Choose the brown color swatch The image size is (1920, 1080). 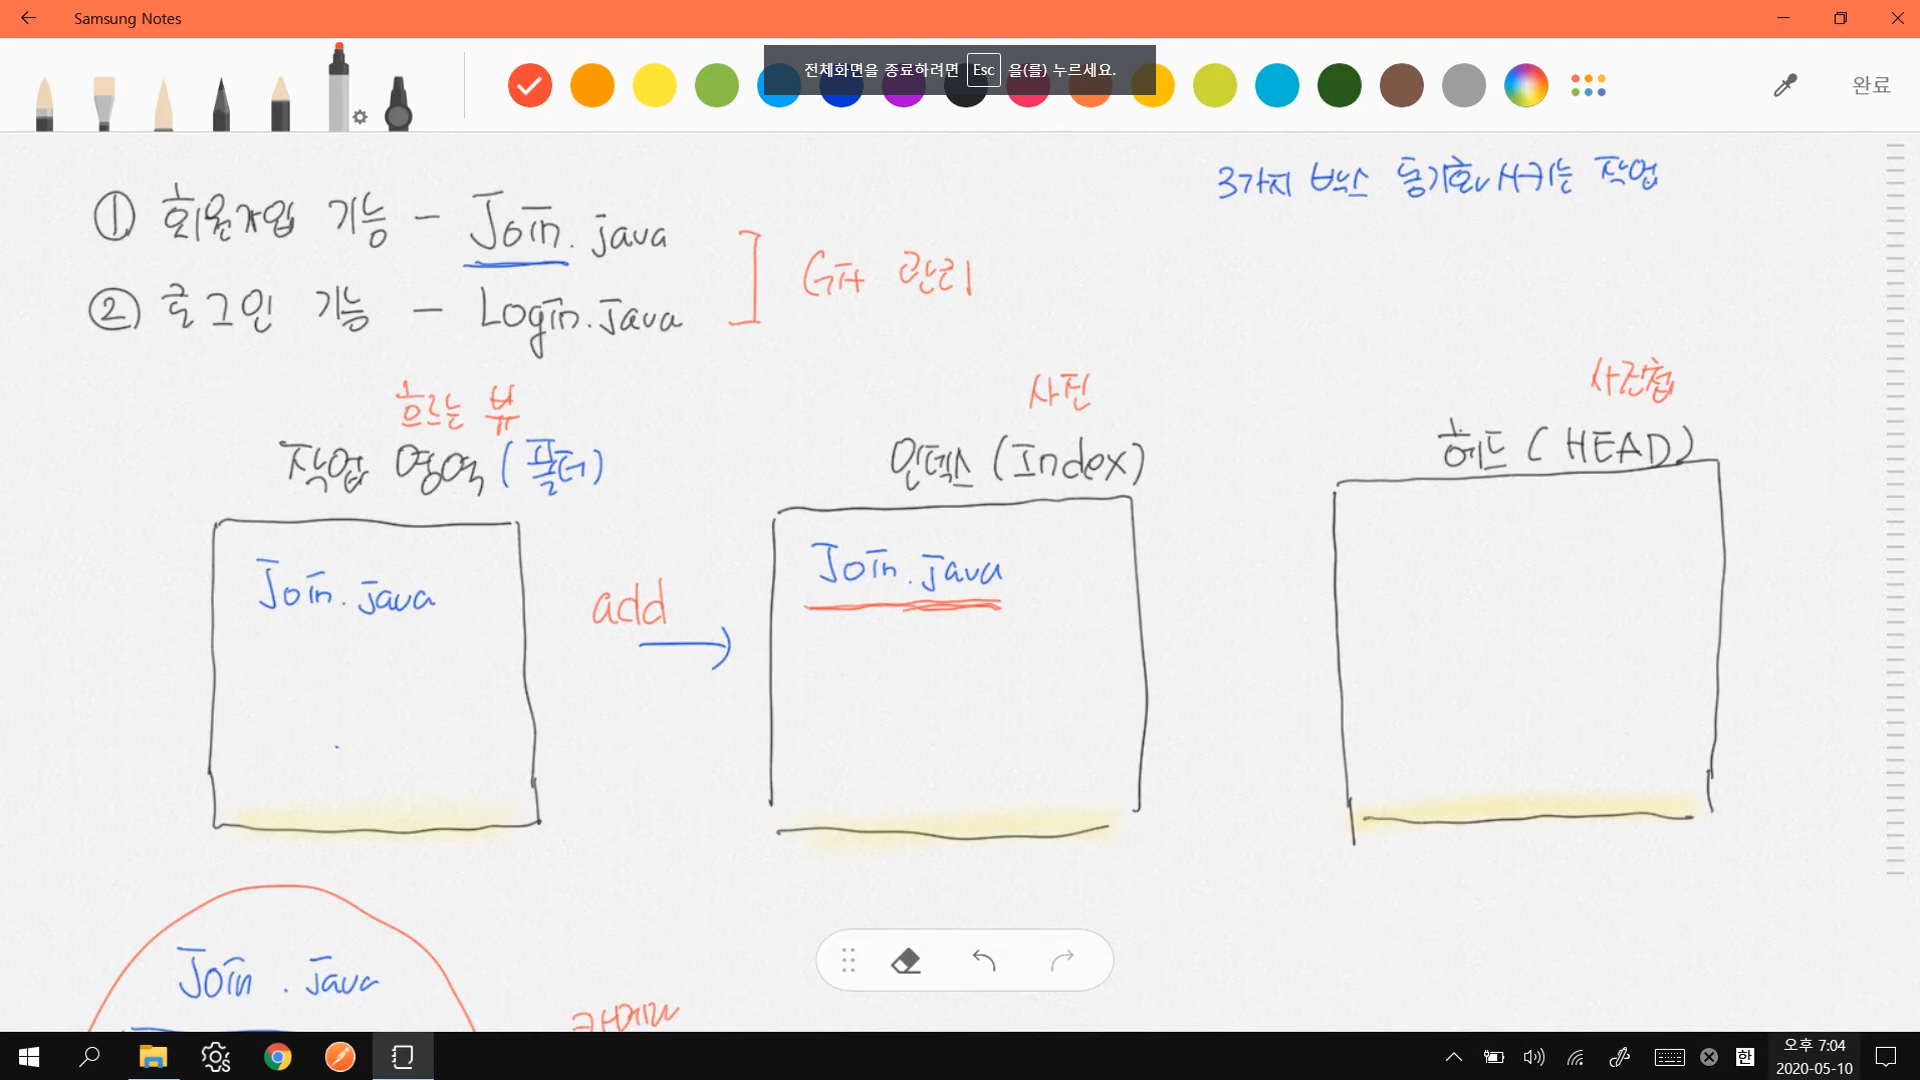[1401, 85]
